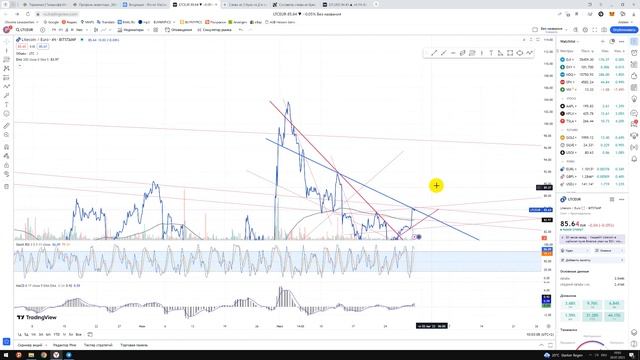This screenshot has width=640, height=360.
Task: Collapse the indicator legend arrow on chart
Action: (20, 66)
